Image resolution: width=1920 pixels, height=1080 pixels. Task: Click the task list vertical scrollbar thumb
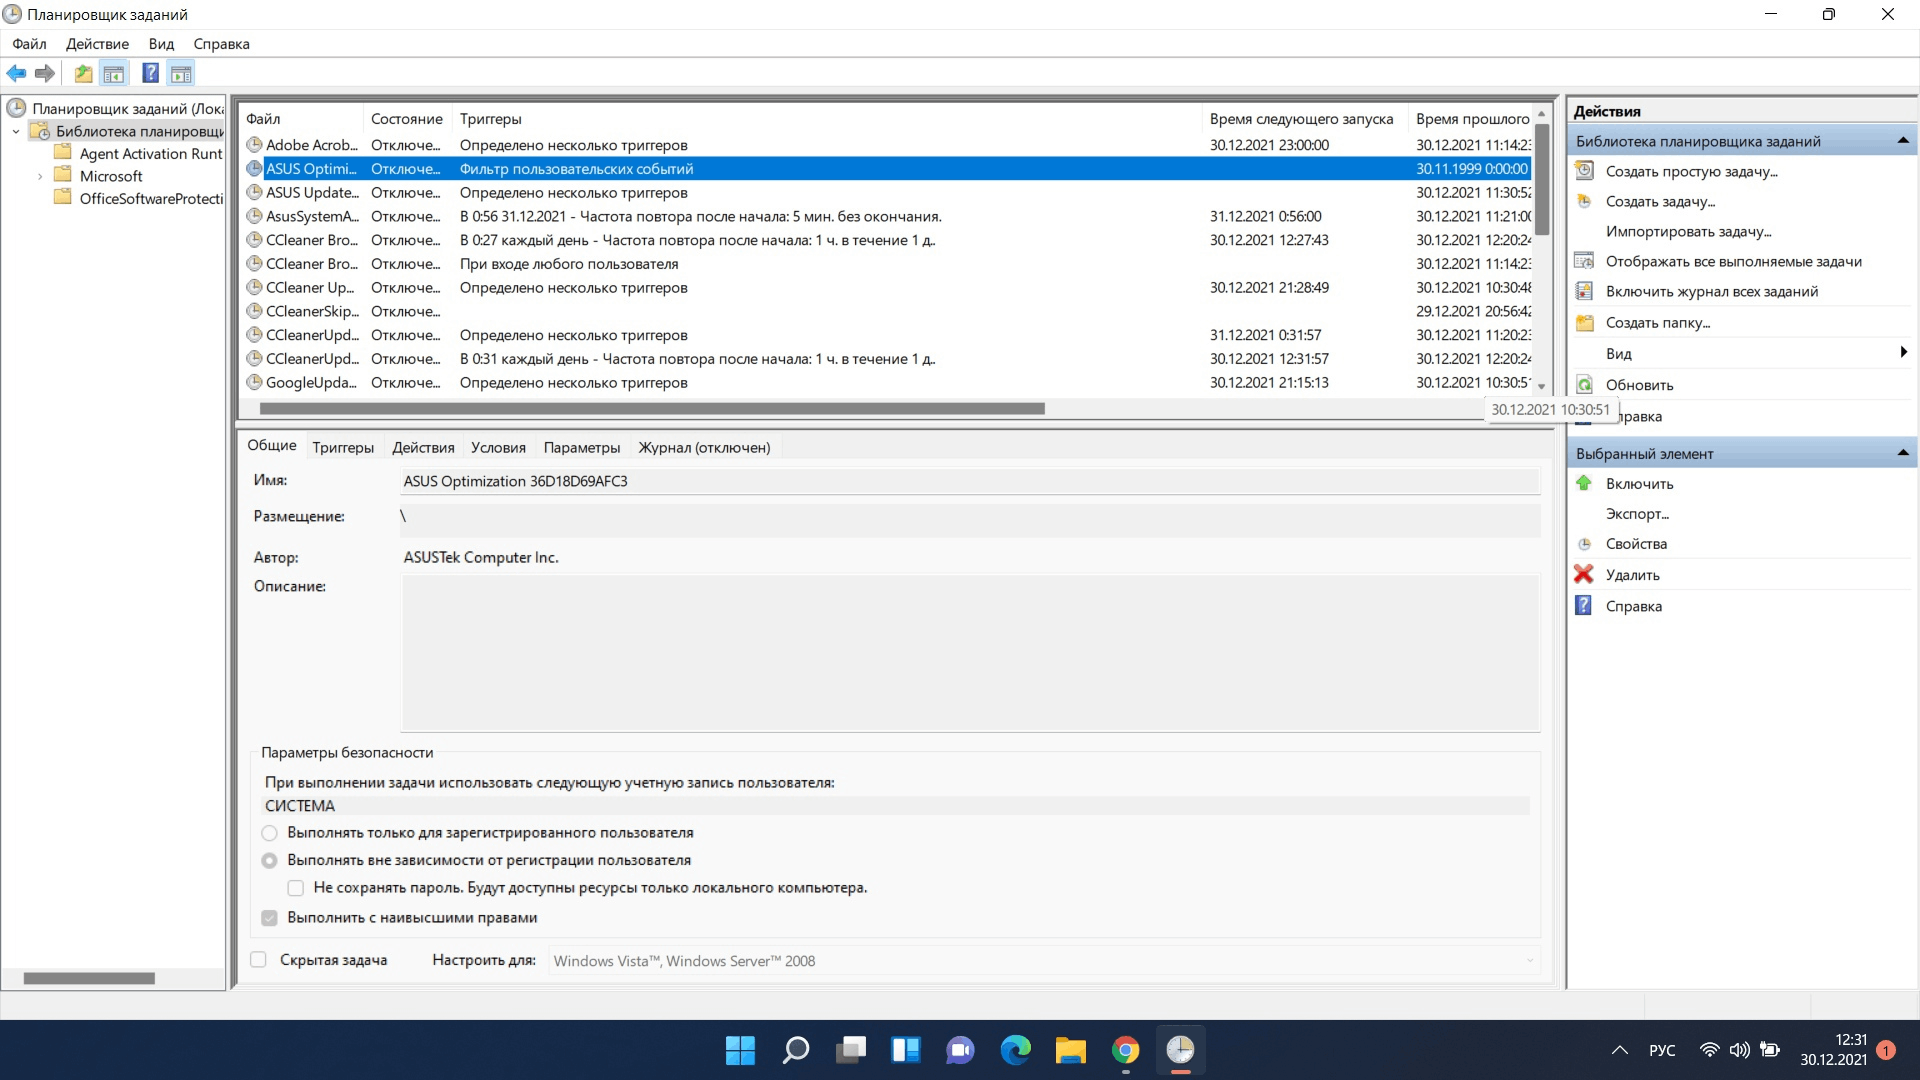point(1542,179)
